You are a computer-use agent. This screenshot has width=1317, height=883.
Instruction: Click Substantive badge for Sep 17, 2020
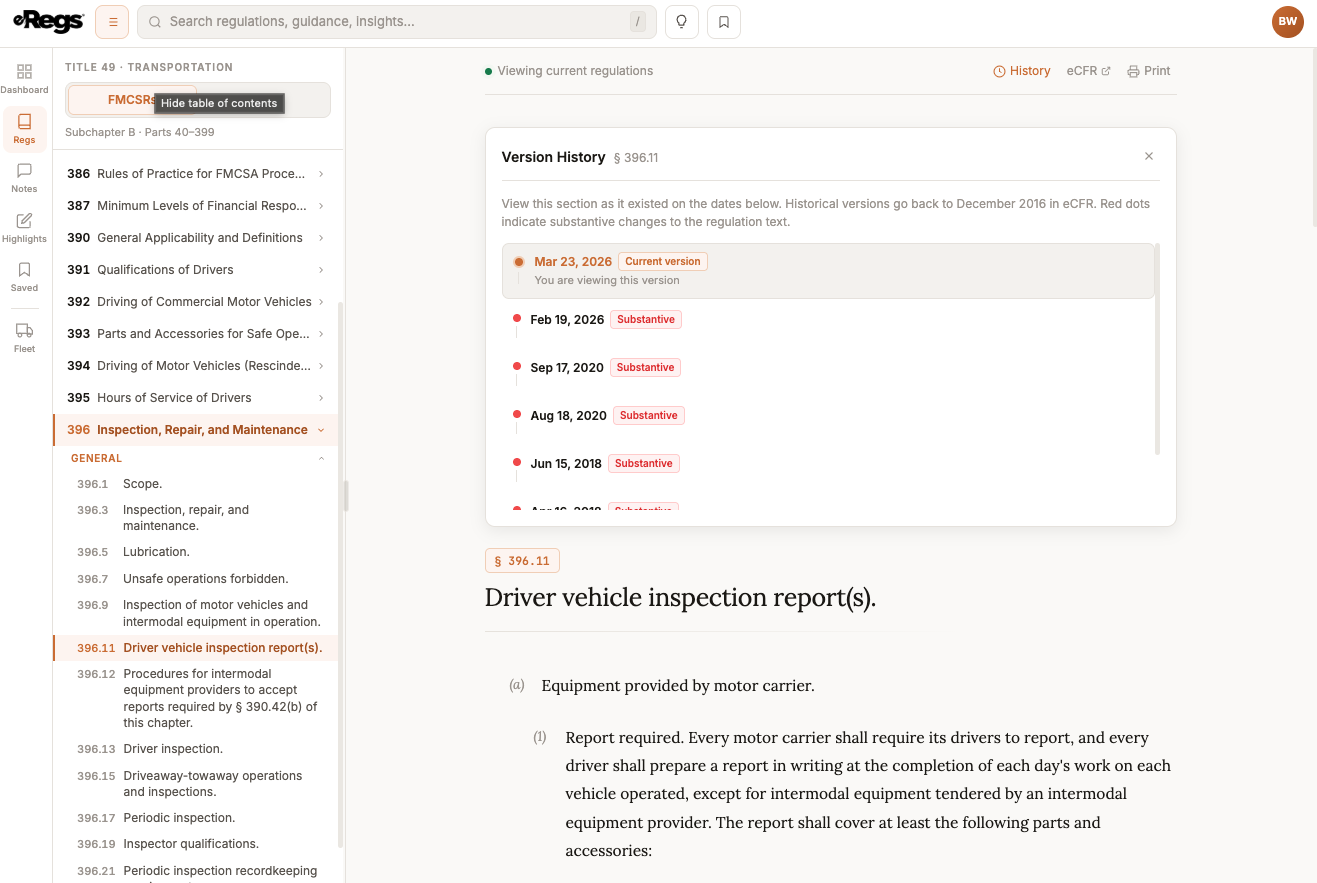645,368
